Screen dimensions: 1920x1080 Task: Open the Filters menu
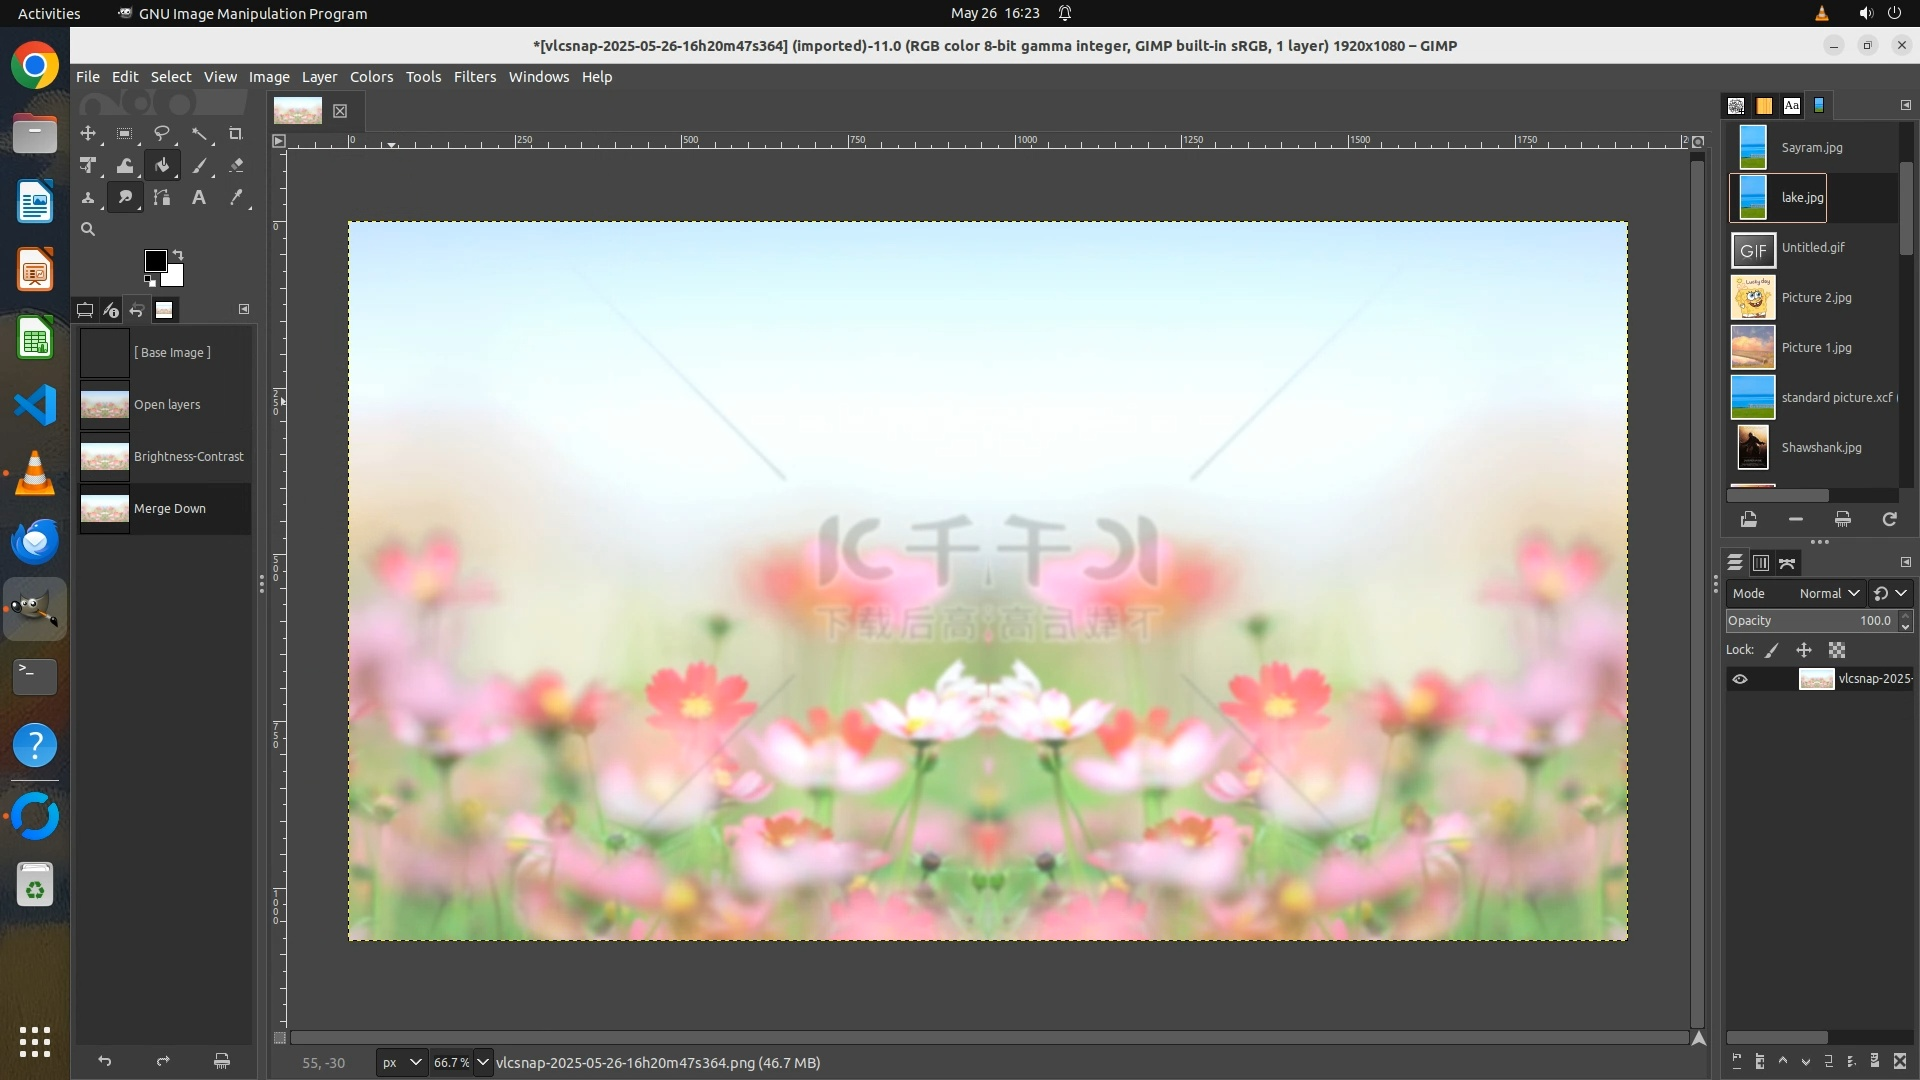[x=474, y=77]
